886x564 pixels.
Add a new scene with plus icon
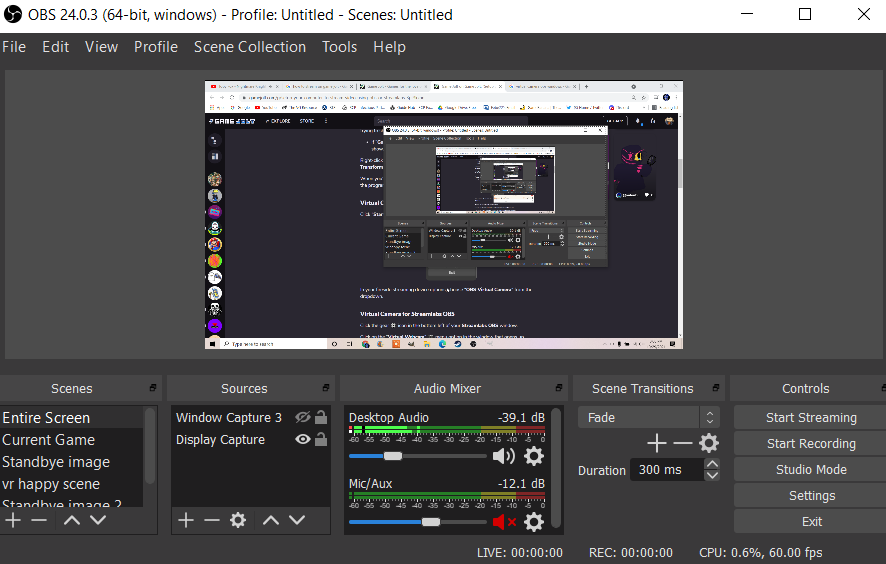tap(13, 520)
